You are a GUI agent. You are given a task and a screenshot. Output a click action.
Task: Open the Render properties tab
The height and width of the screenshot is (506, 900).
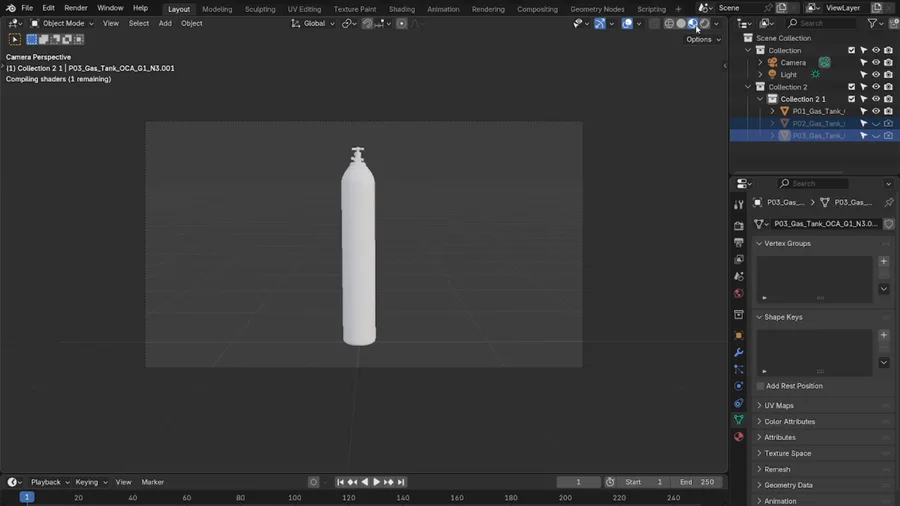click(x=739, y=226)
